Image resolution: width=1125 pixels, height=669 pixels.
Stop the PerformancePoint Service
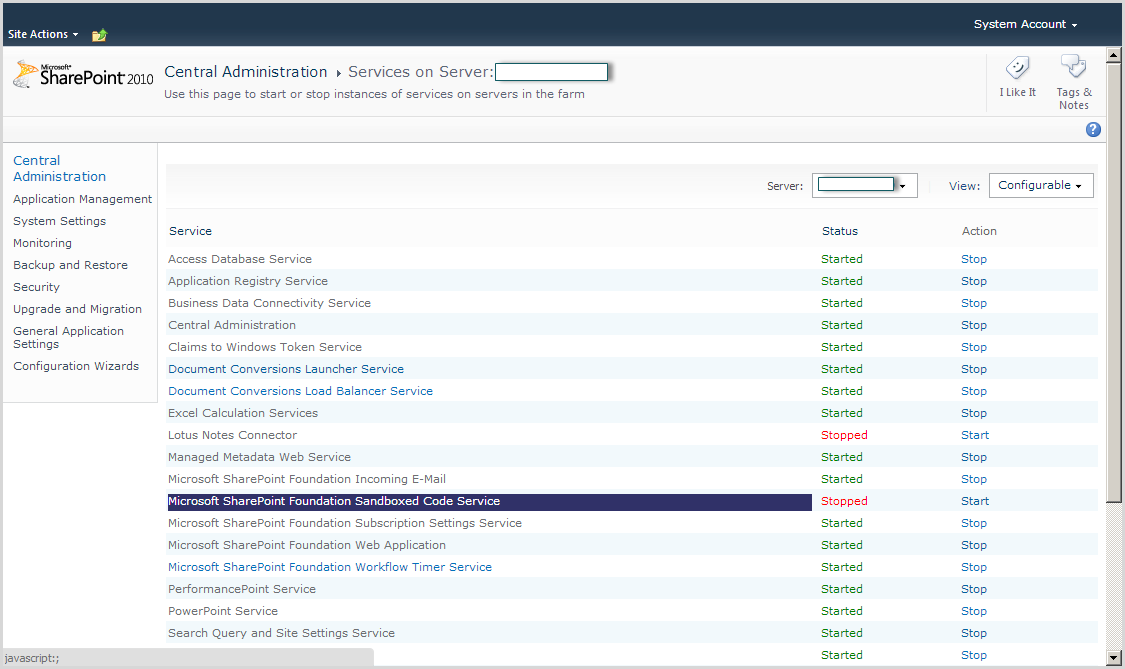click(x=974, y=589)
